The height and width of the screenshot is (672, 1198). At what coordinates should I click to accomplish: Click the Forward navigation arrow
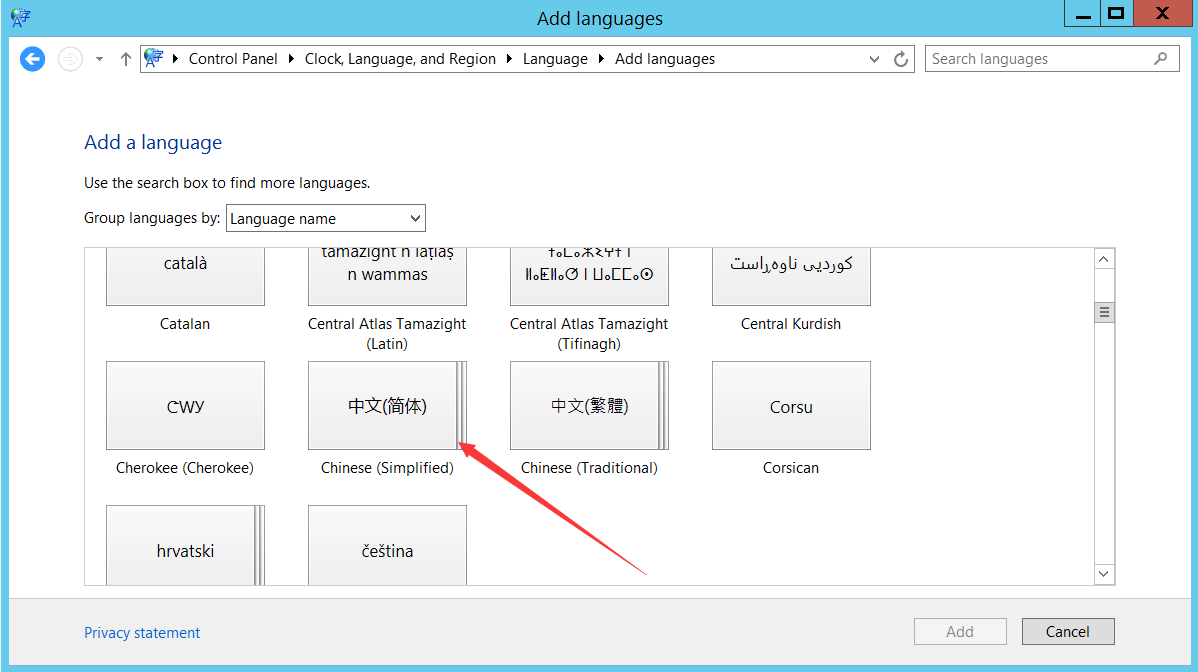point(69,59)
